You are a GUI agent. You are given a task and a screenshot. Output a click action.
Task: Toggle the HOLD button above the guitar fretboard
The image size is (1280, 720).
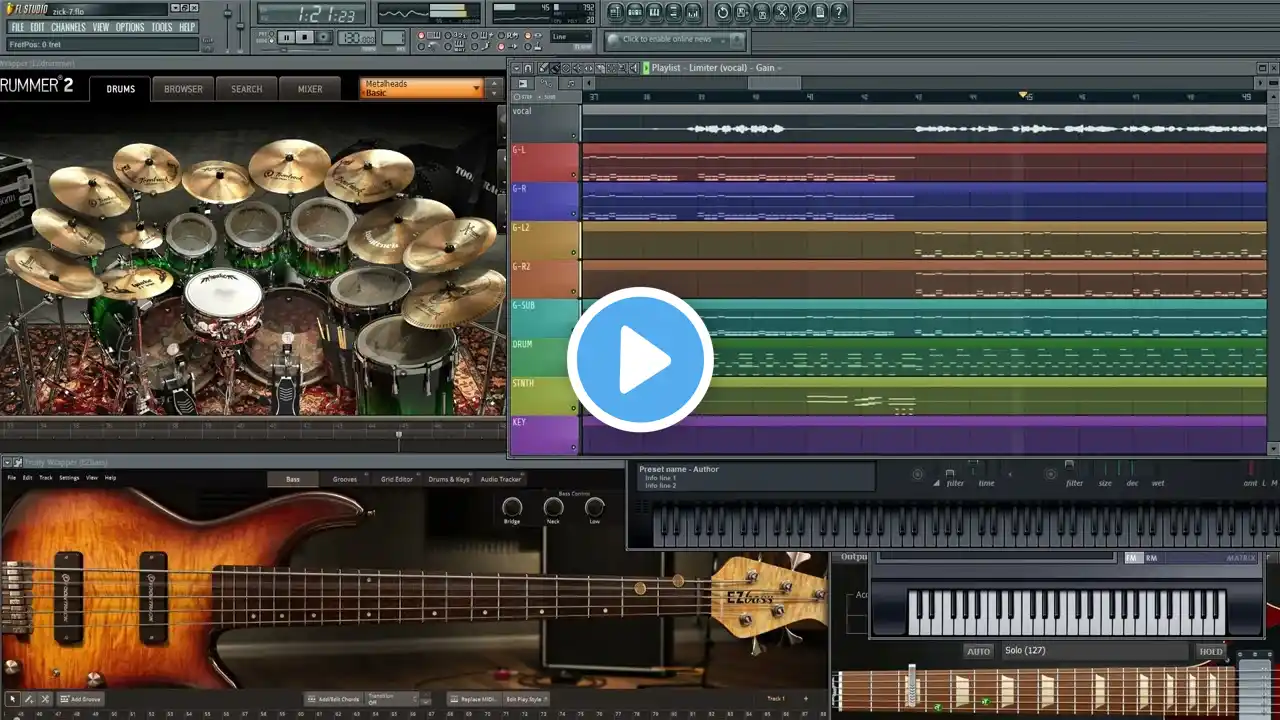[1210, 651]
